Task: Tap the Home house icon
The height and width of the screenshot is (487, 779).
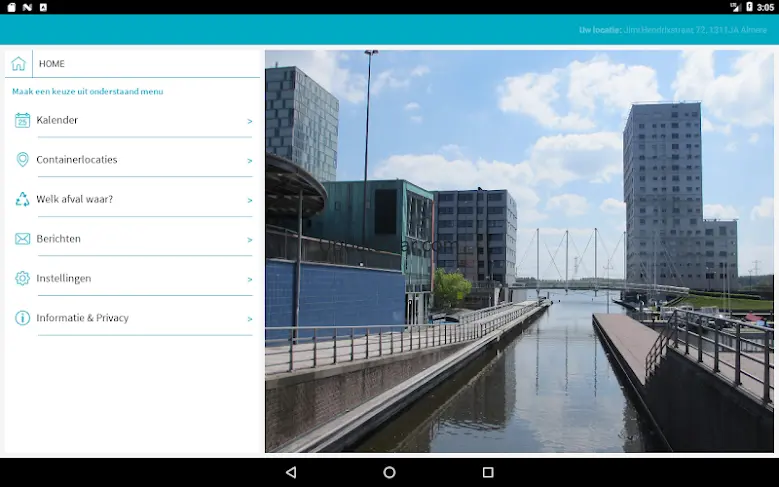Action: 18,64
